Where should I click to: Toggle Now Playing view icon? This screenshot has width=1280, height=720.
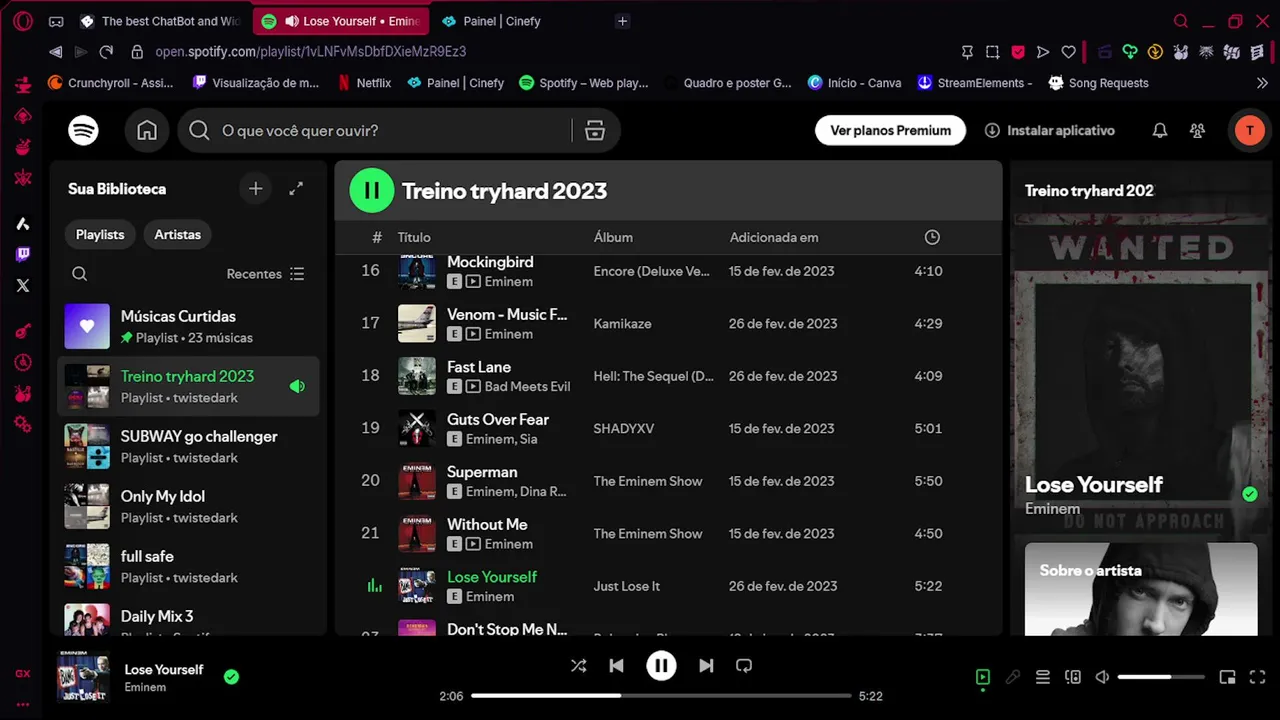pos(983,677)
